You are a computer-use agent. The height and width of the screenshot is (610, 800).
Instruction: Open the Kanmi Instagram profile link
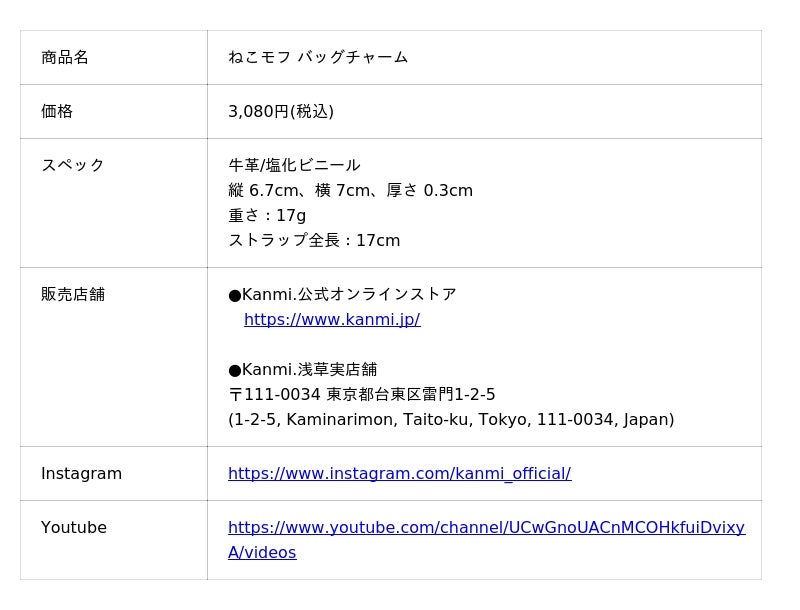pos(399,474)
